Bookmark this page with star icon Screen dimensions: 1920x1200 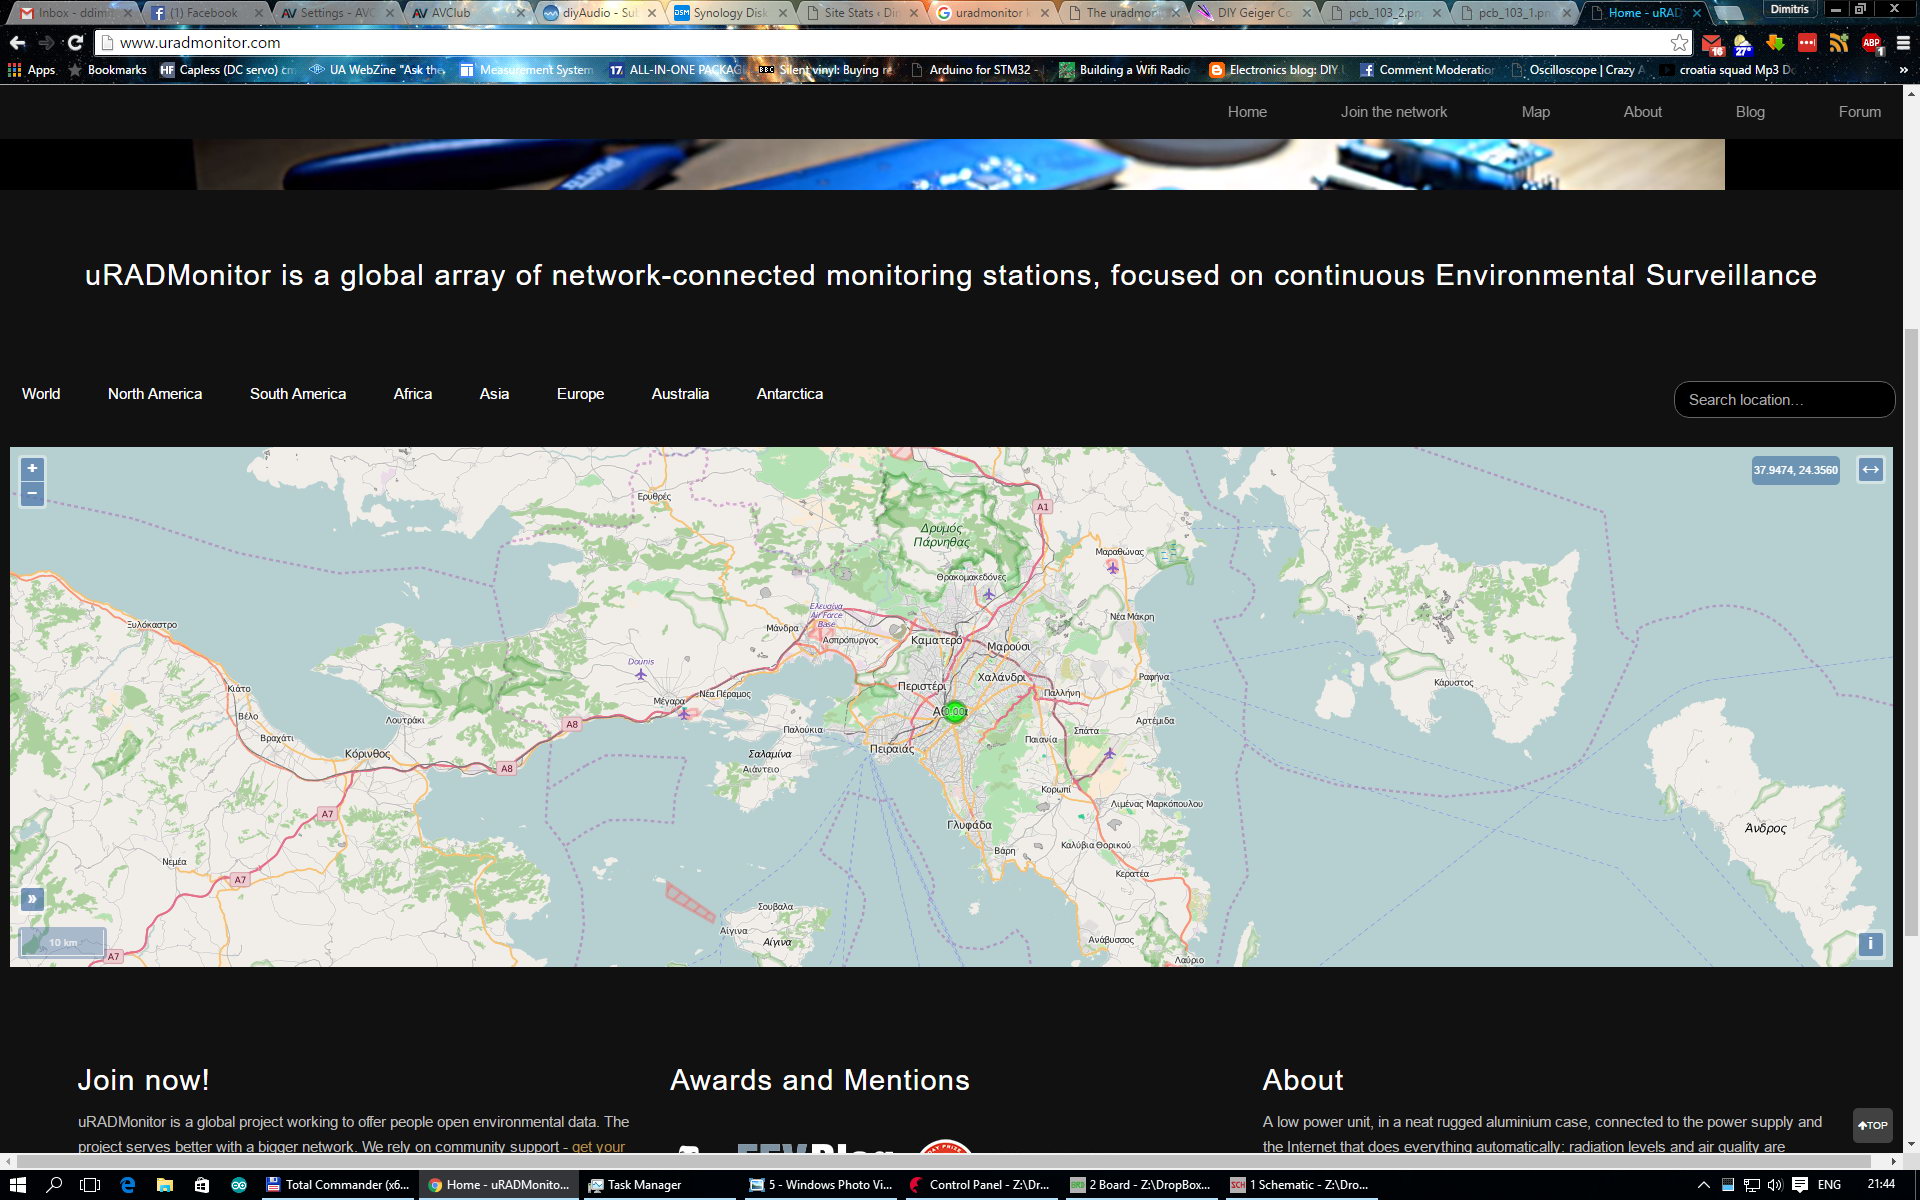(x=1679, y=42)
